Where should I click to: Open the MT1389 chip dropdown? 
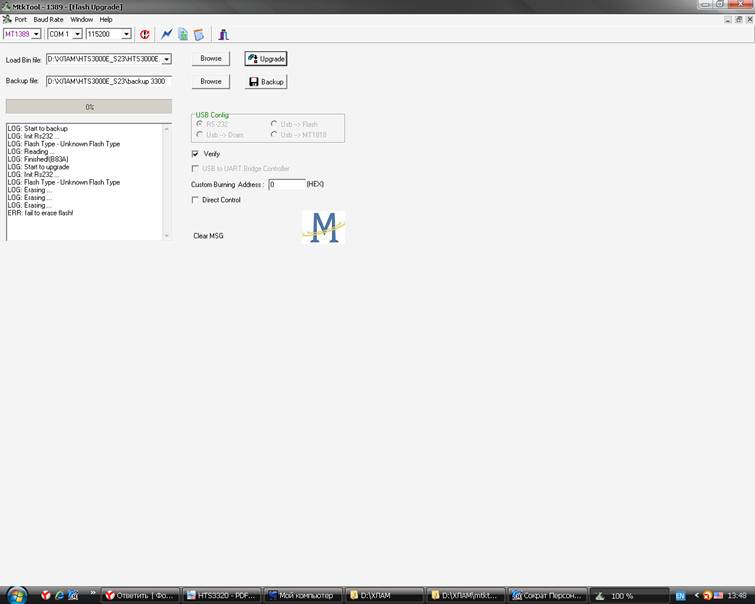pos(36,34)
